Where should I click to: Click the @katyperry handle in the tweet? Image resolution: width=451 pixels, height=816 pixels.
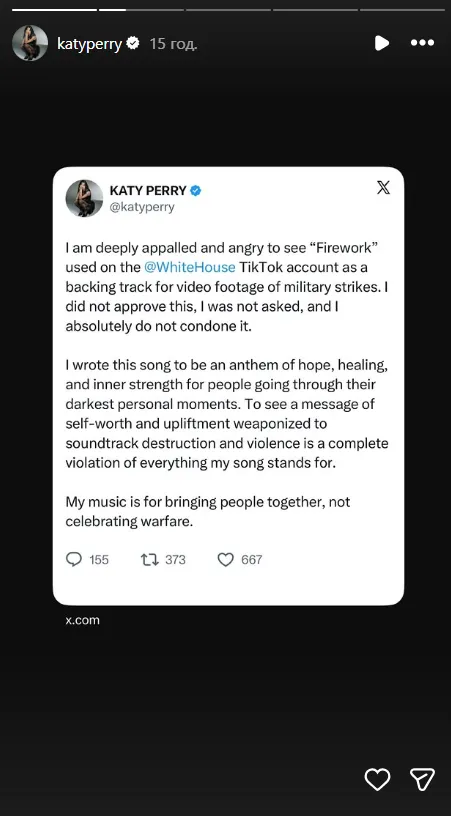point(141,207)
